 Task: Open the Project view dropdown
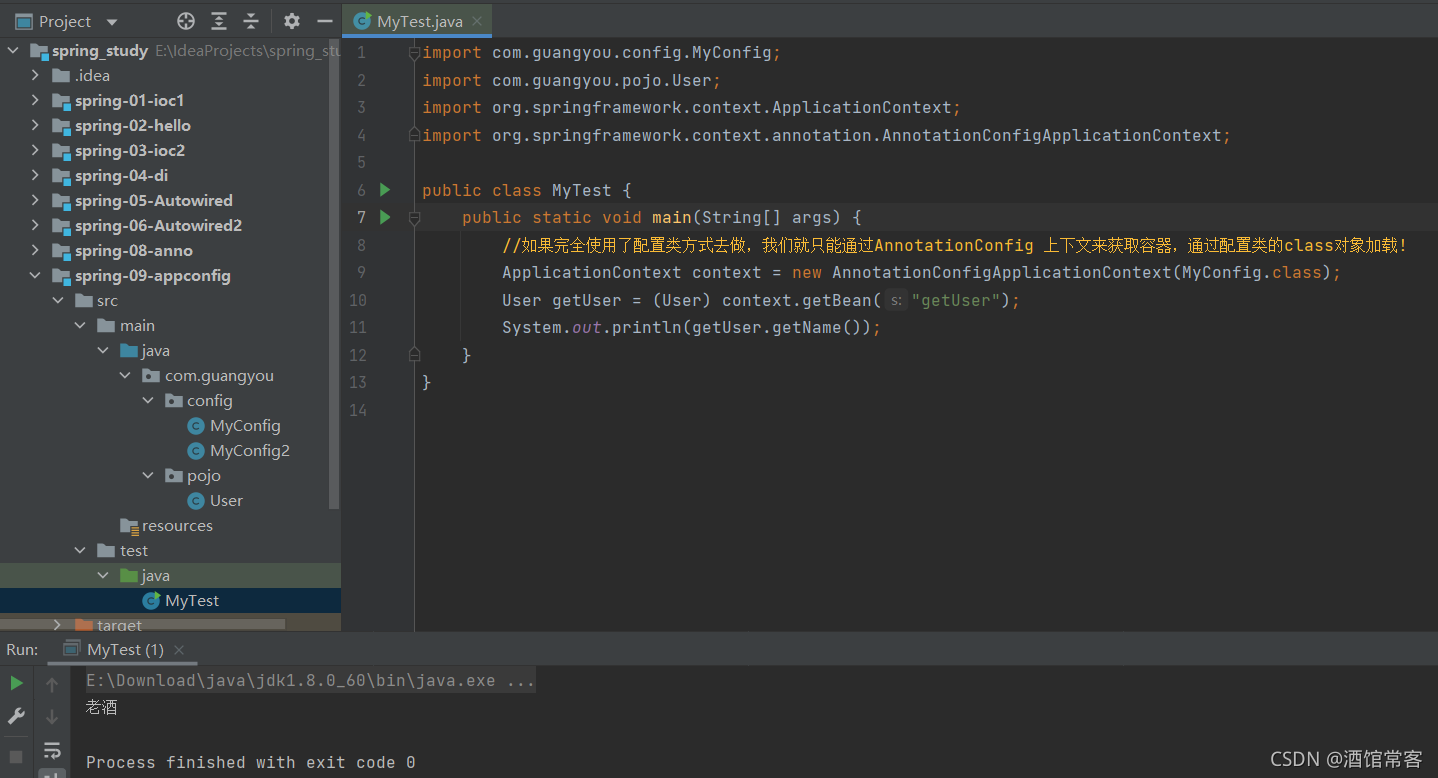point(111,22)
